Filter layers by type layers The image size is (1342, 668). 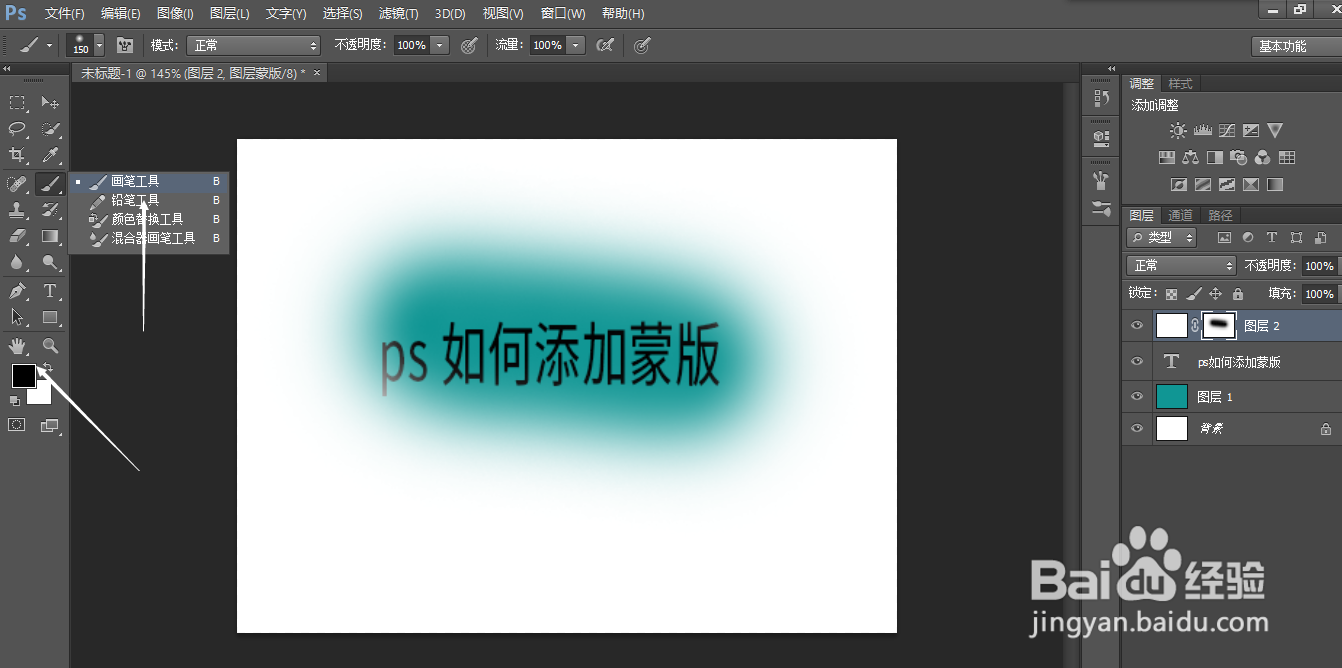[1272, 238]
